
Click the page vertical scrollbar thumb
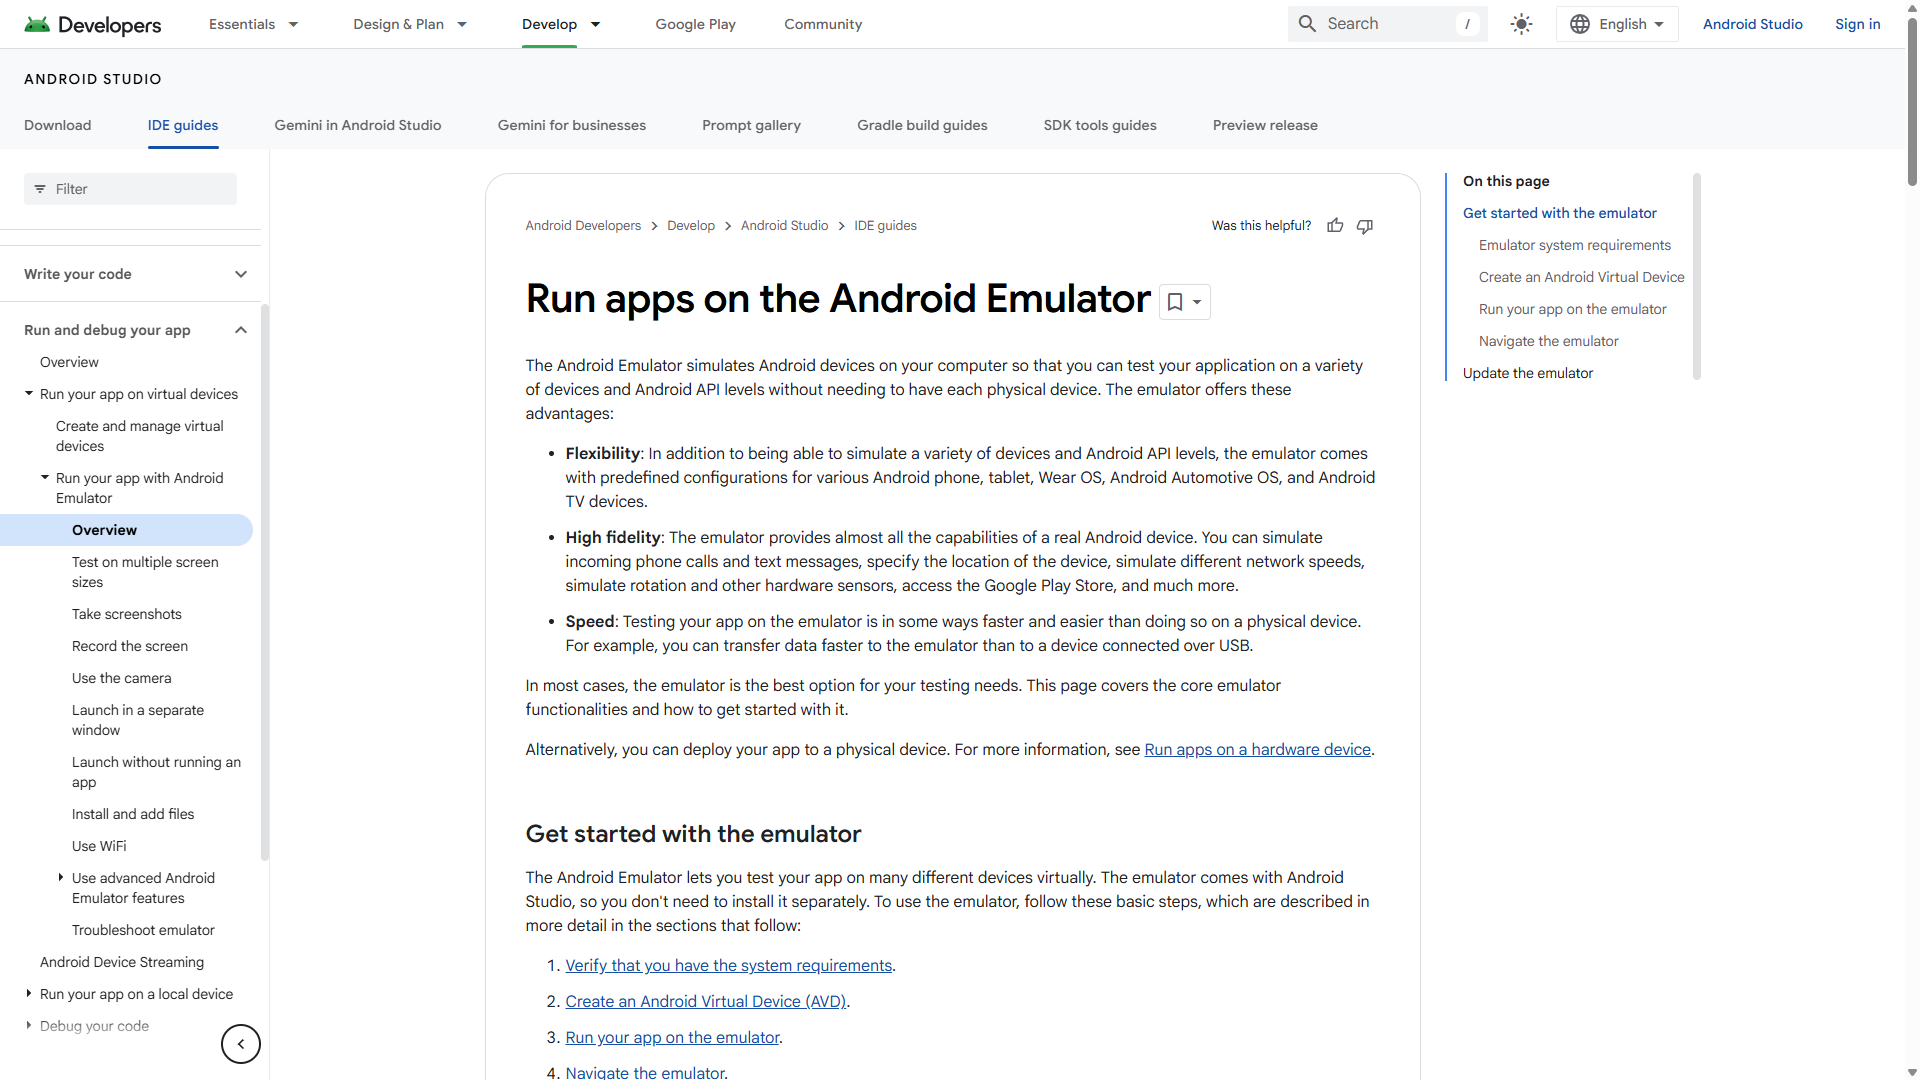point(1912,100)
